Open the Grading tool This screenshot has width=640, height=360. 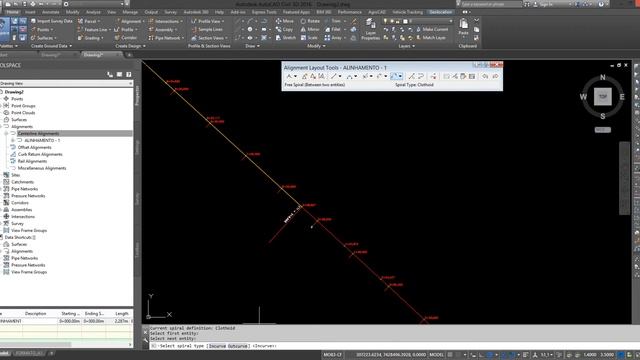pyautogui.click(x=91, y=38)
